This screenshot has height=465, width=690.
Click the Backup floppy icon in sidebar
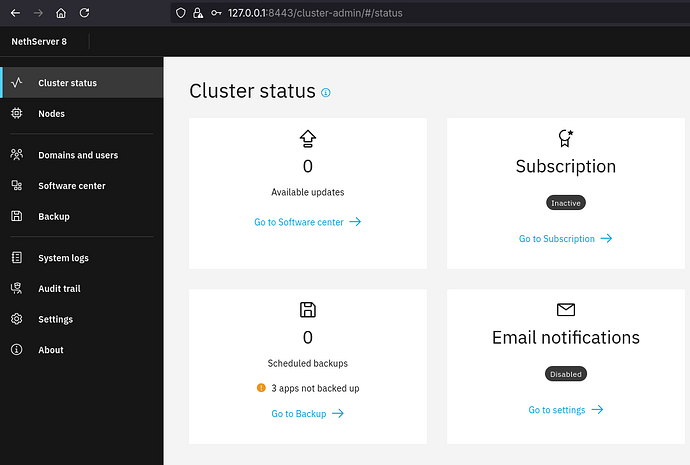point(17,216)
